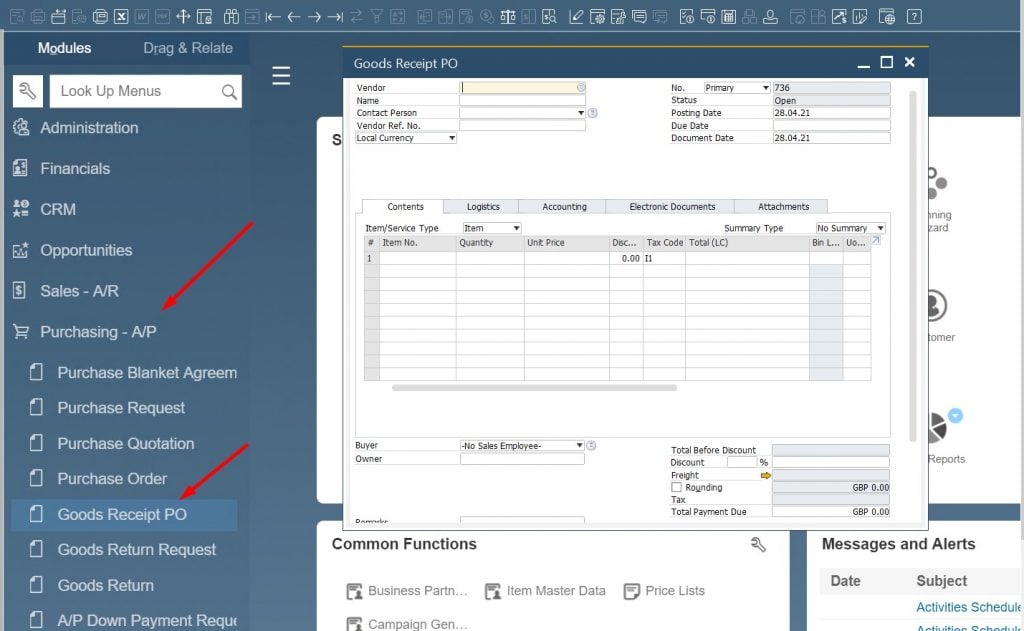
Task: Jump to last record using the arrow icon
Action: tap(336, 15)
